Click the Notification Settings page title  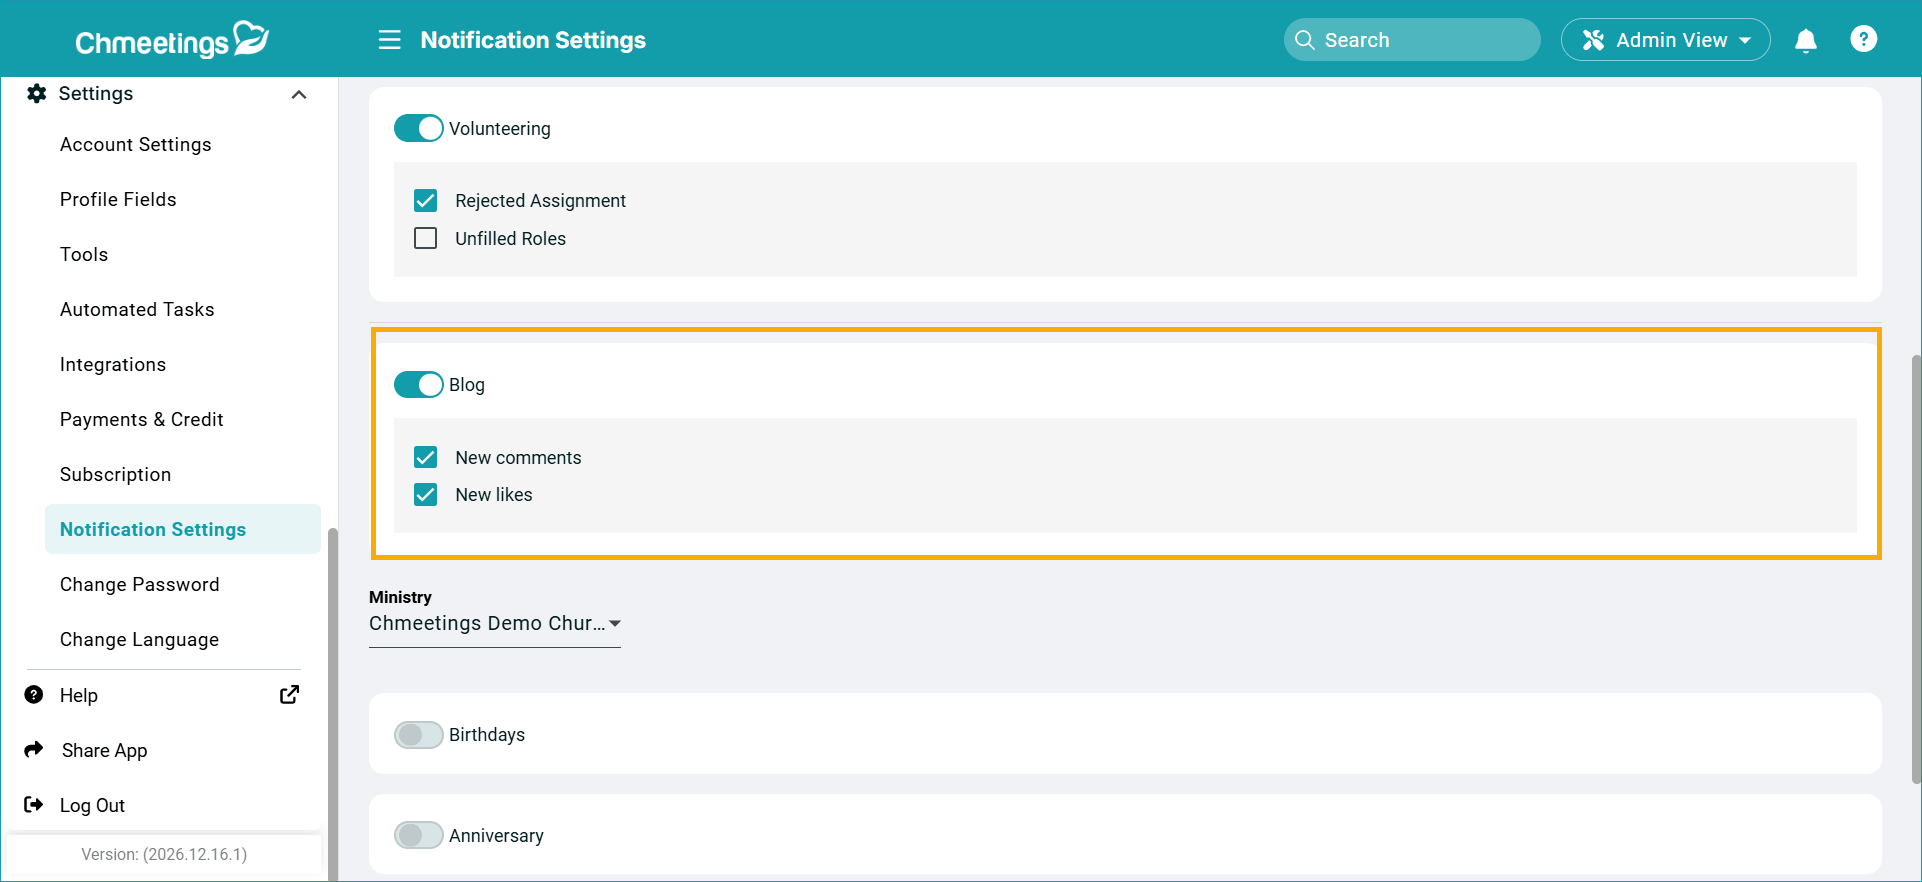(533, 40)
